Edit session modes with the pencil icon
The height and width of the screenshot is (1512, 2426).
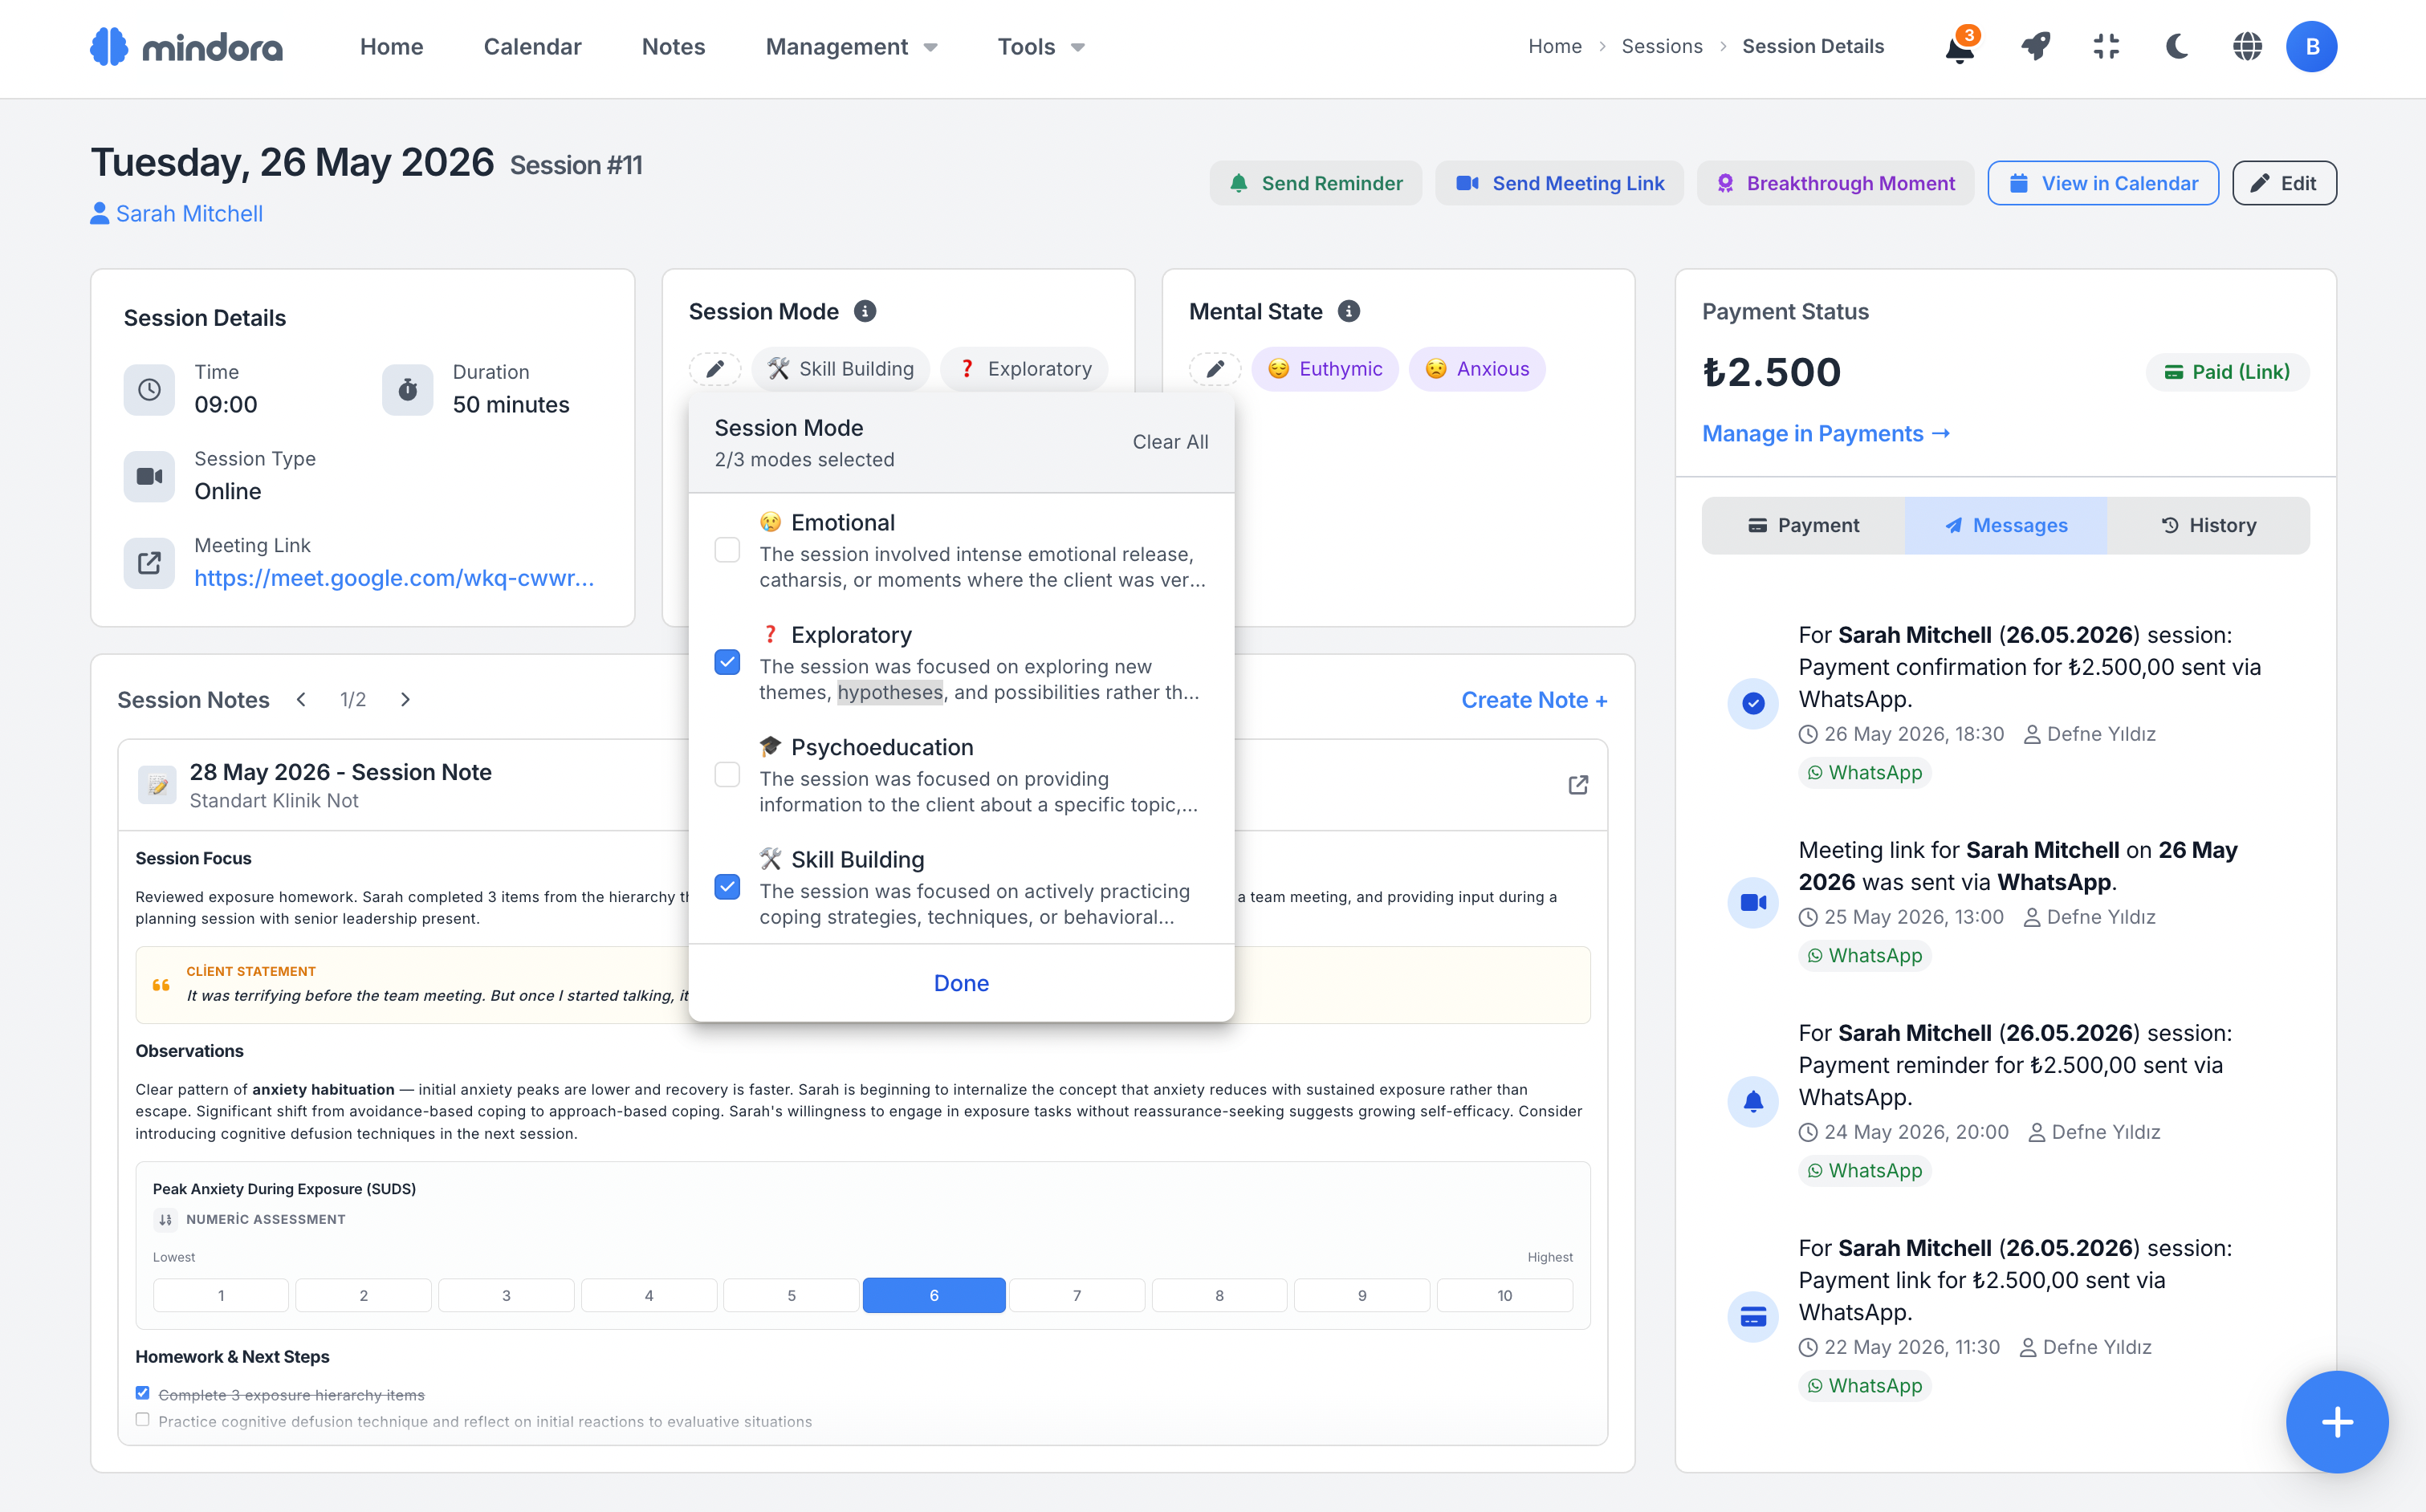[x=715, y=369]
